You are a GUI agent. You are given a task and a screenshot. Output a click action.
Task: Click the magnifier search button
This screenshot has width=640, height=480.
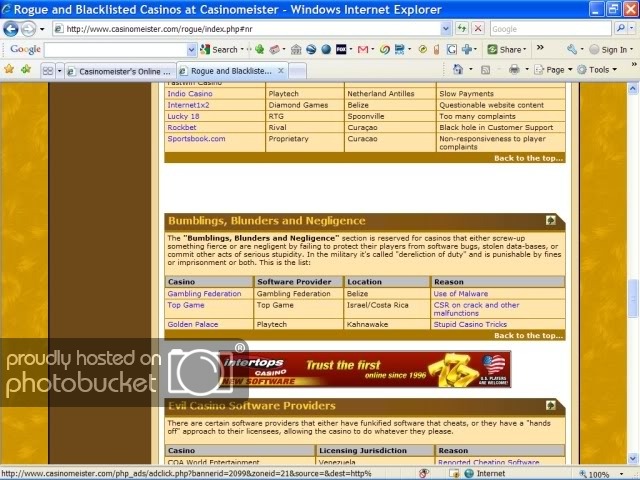pos(620,28)
